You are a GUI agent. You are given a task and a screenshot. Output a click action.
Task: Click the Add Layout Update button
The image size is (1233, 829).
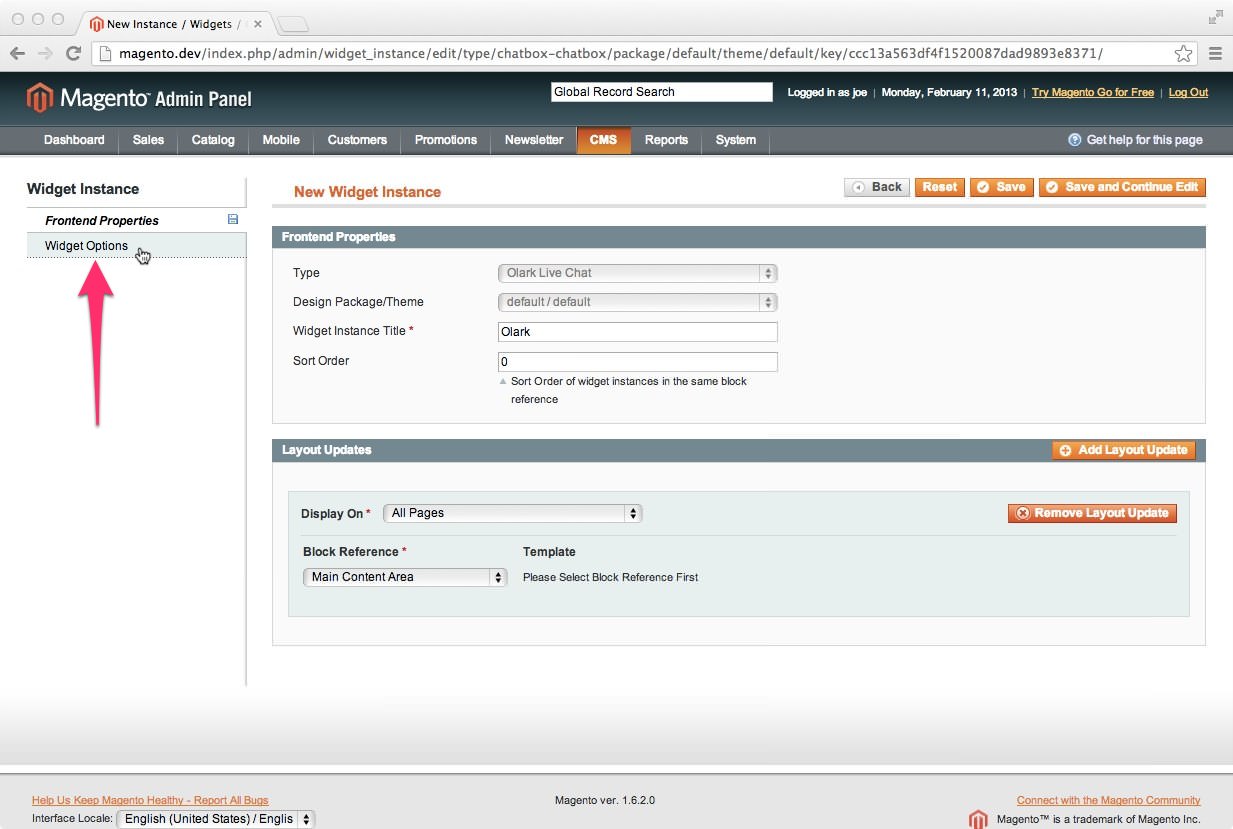point(1124,450)
